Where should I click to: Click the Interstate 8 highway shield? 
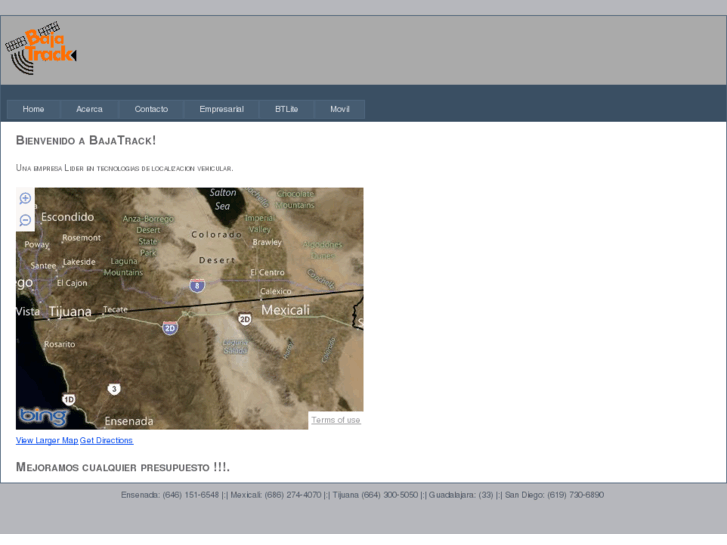(x=197, y=286)
